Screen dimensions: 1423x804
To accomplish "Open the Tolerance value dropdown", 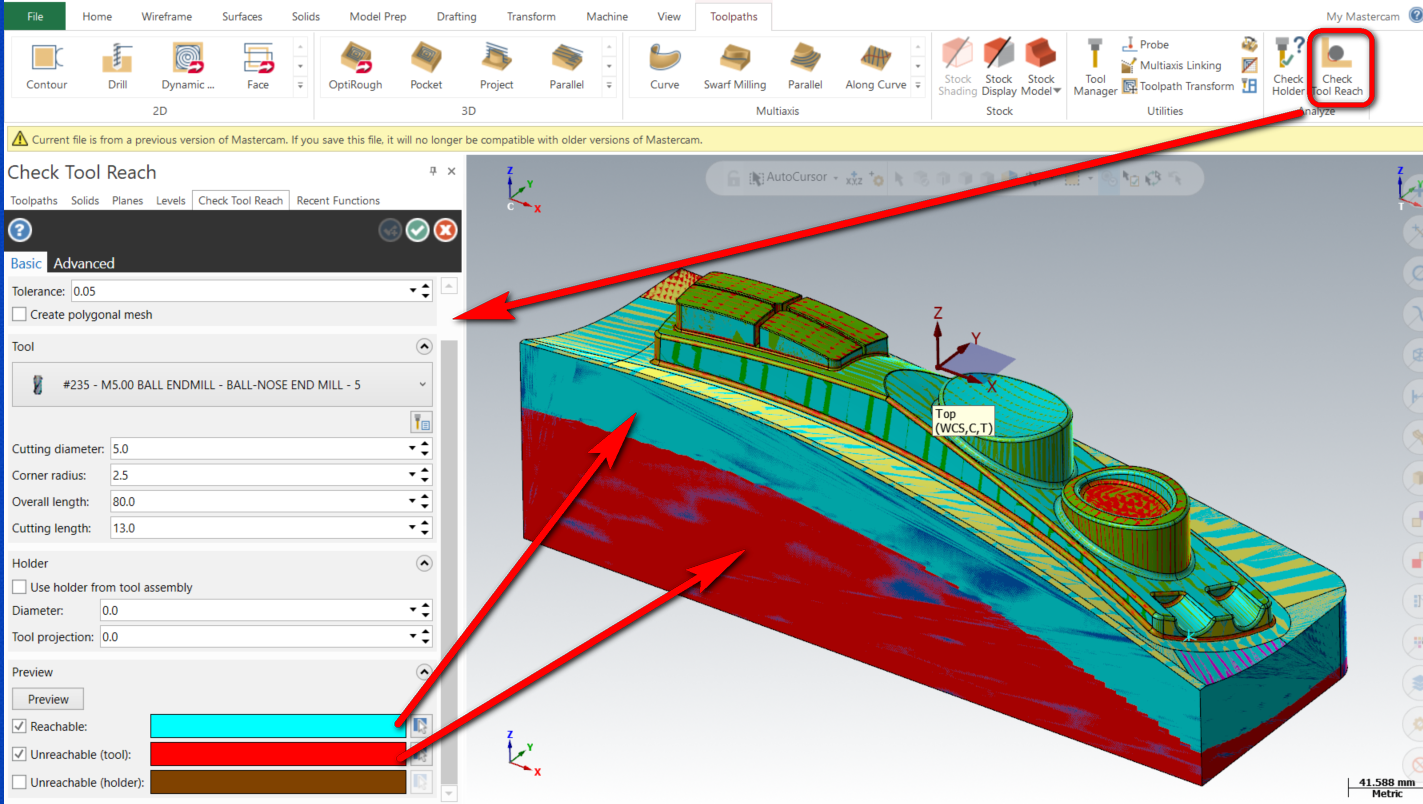I will click(413, 291).
